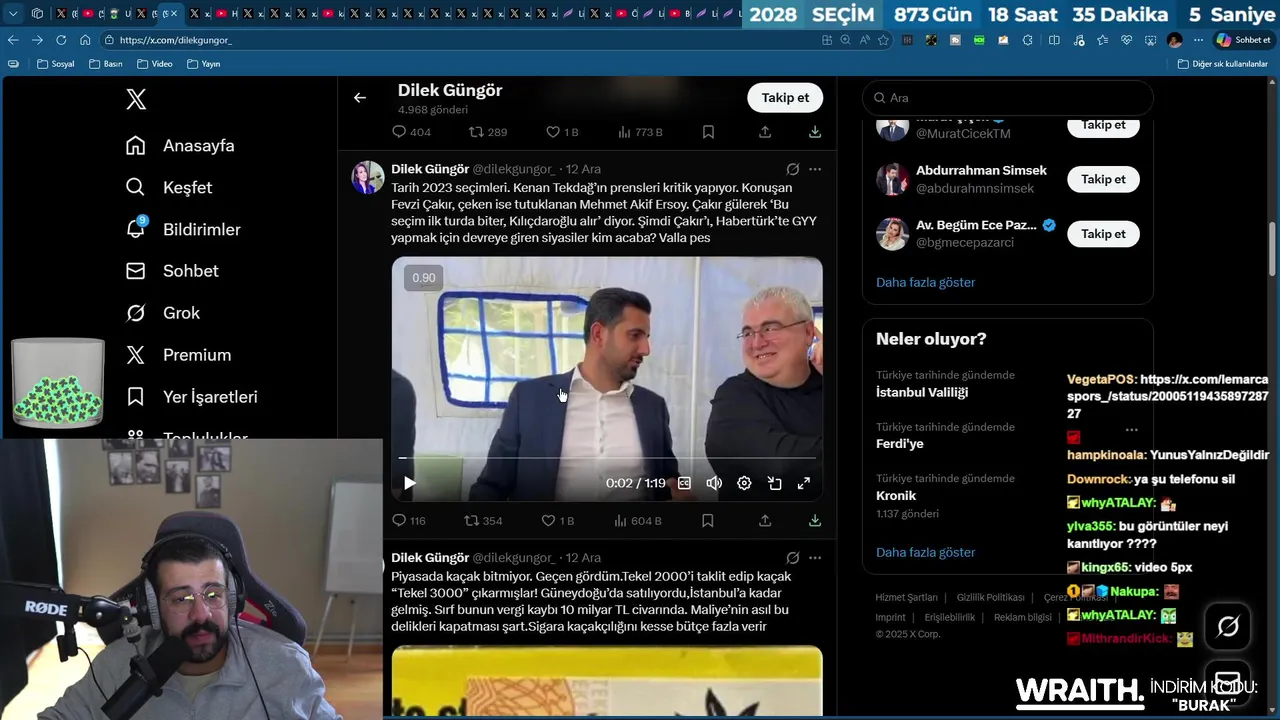This screenshot has width=1280, height=720.
Task: Like the top post showing 1 B likes
Action: click(553, 132)
